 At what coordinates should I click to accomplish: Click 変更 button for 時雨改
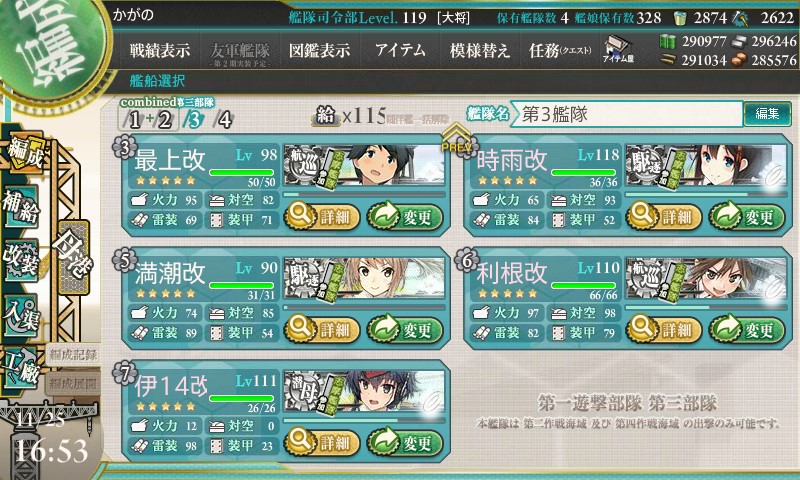(x=746, y=217)
